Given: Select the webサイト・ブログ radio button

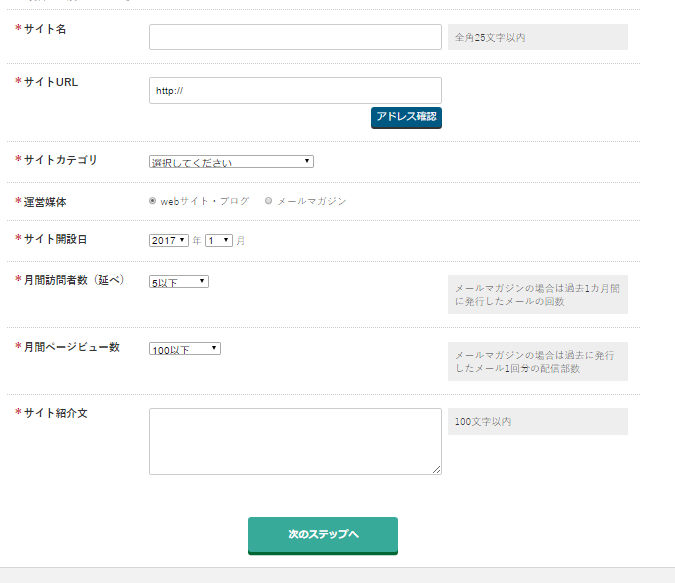Looking at the screenshot, I should pos(152,201).
